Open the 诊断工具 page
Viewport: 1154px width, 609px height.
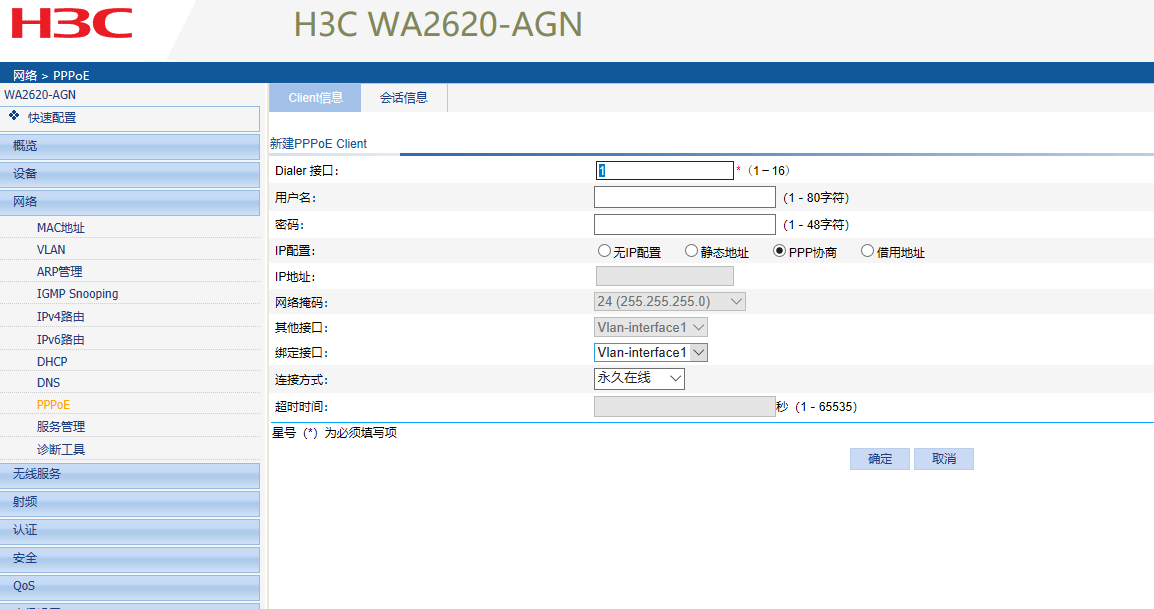pos(60,449)
